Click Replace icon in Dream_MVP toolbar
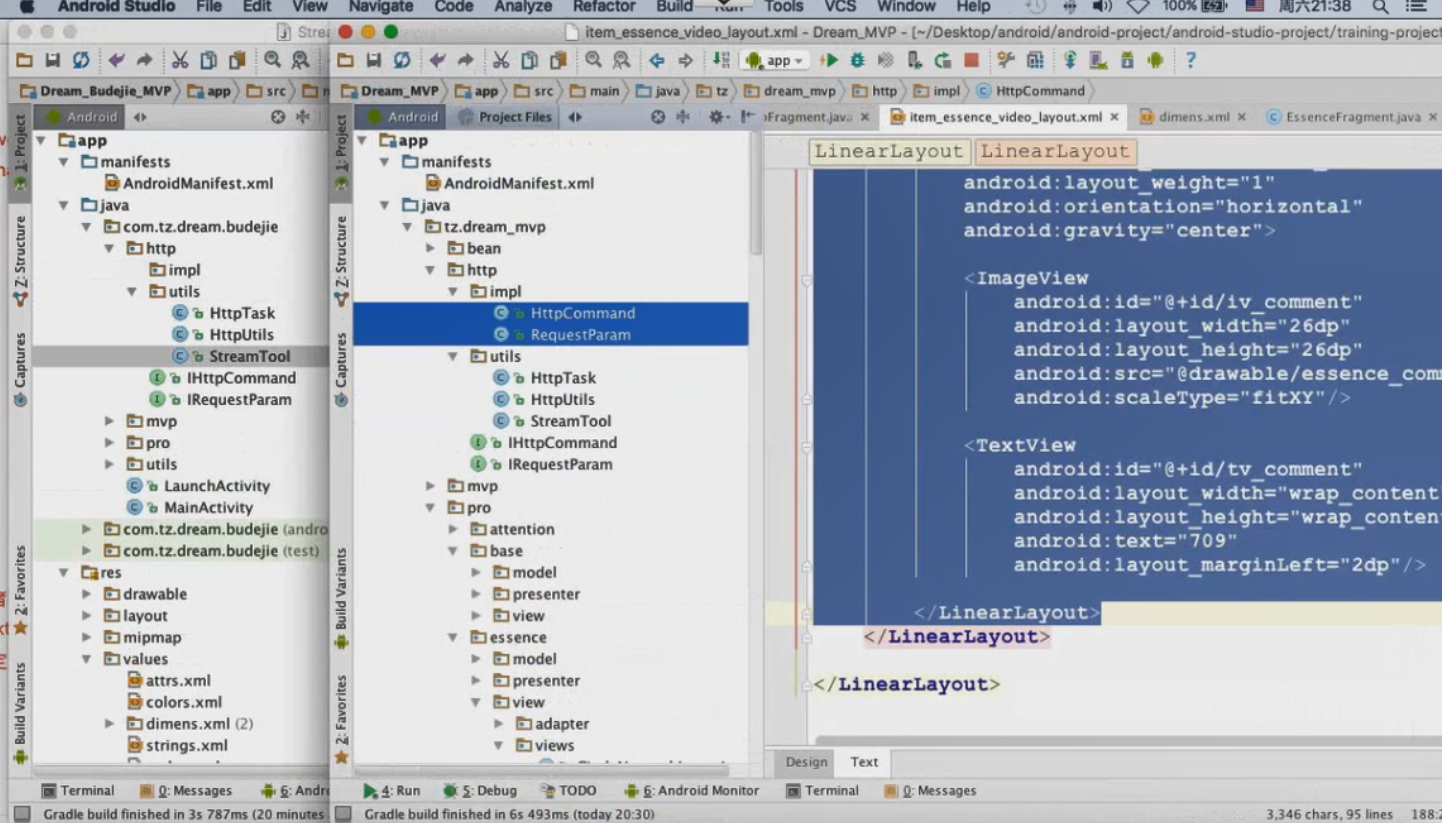Screen dimensions: 1442x823 (x=621, y=60)
